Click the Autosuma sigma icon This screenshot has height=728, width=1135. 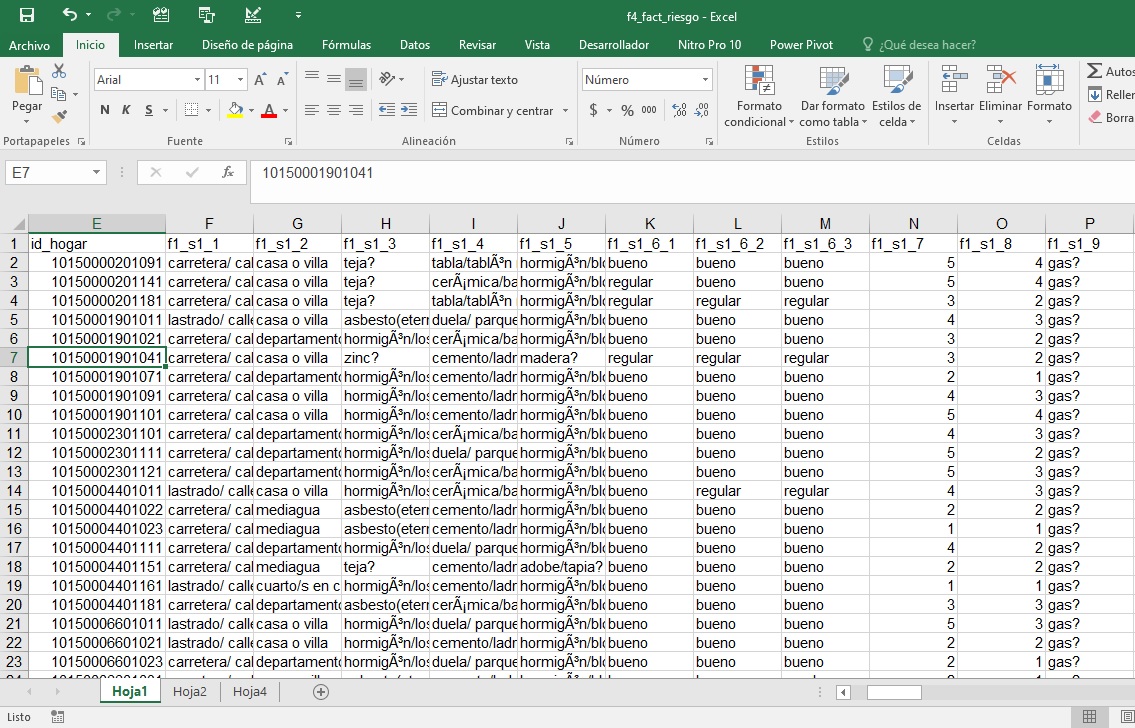tap(1094, 71)
